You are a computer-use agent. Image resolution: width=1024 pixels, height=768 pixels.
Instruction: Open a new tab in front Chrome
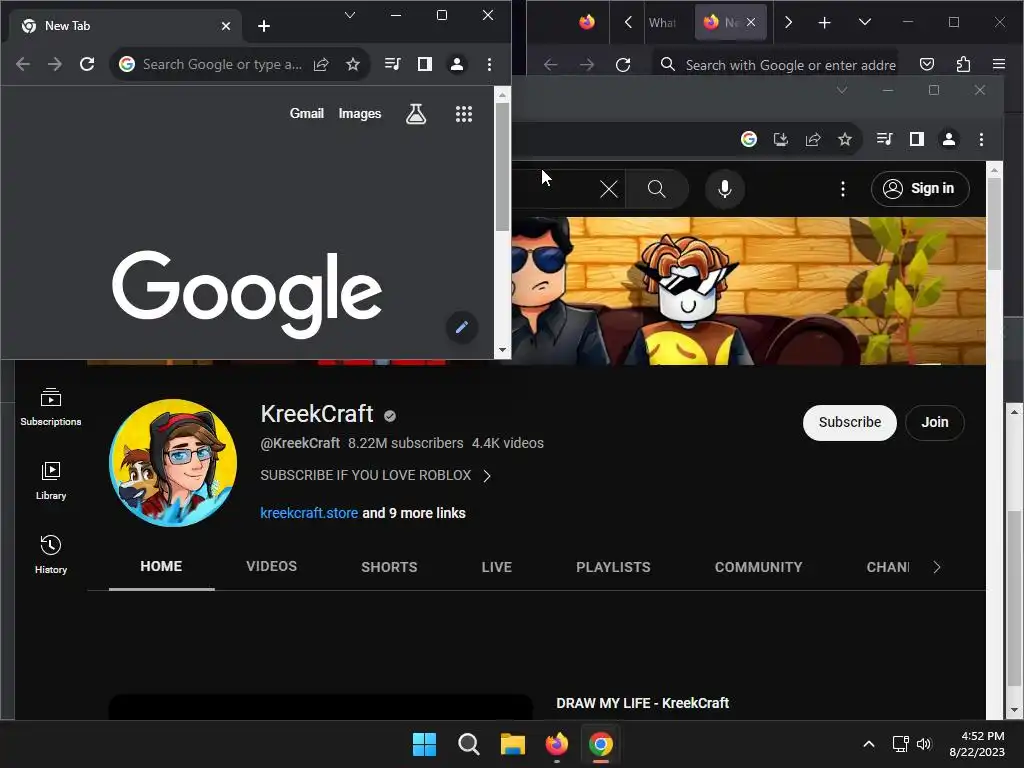click(x=264, y=26)
